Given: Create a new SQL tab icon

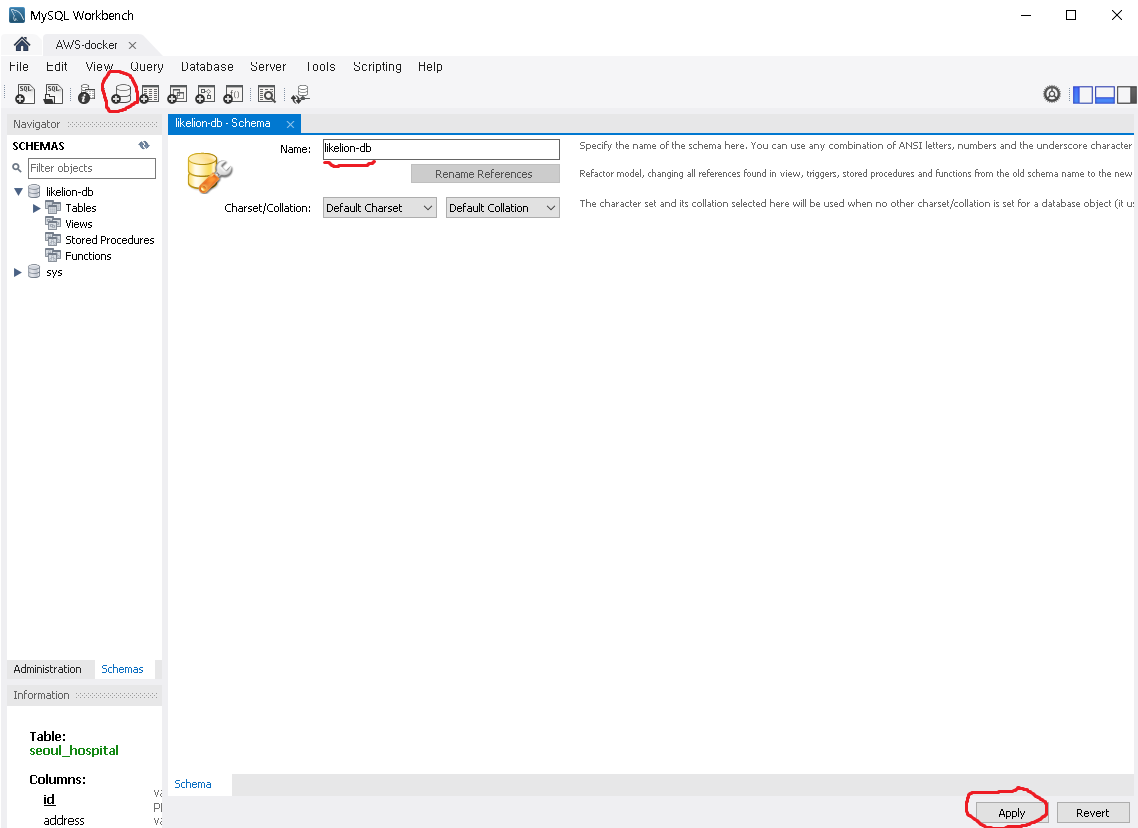Looking at the screenshot, I should point(25,94).
